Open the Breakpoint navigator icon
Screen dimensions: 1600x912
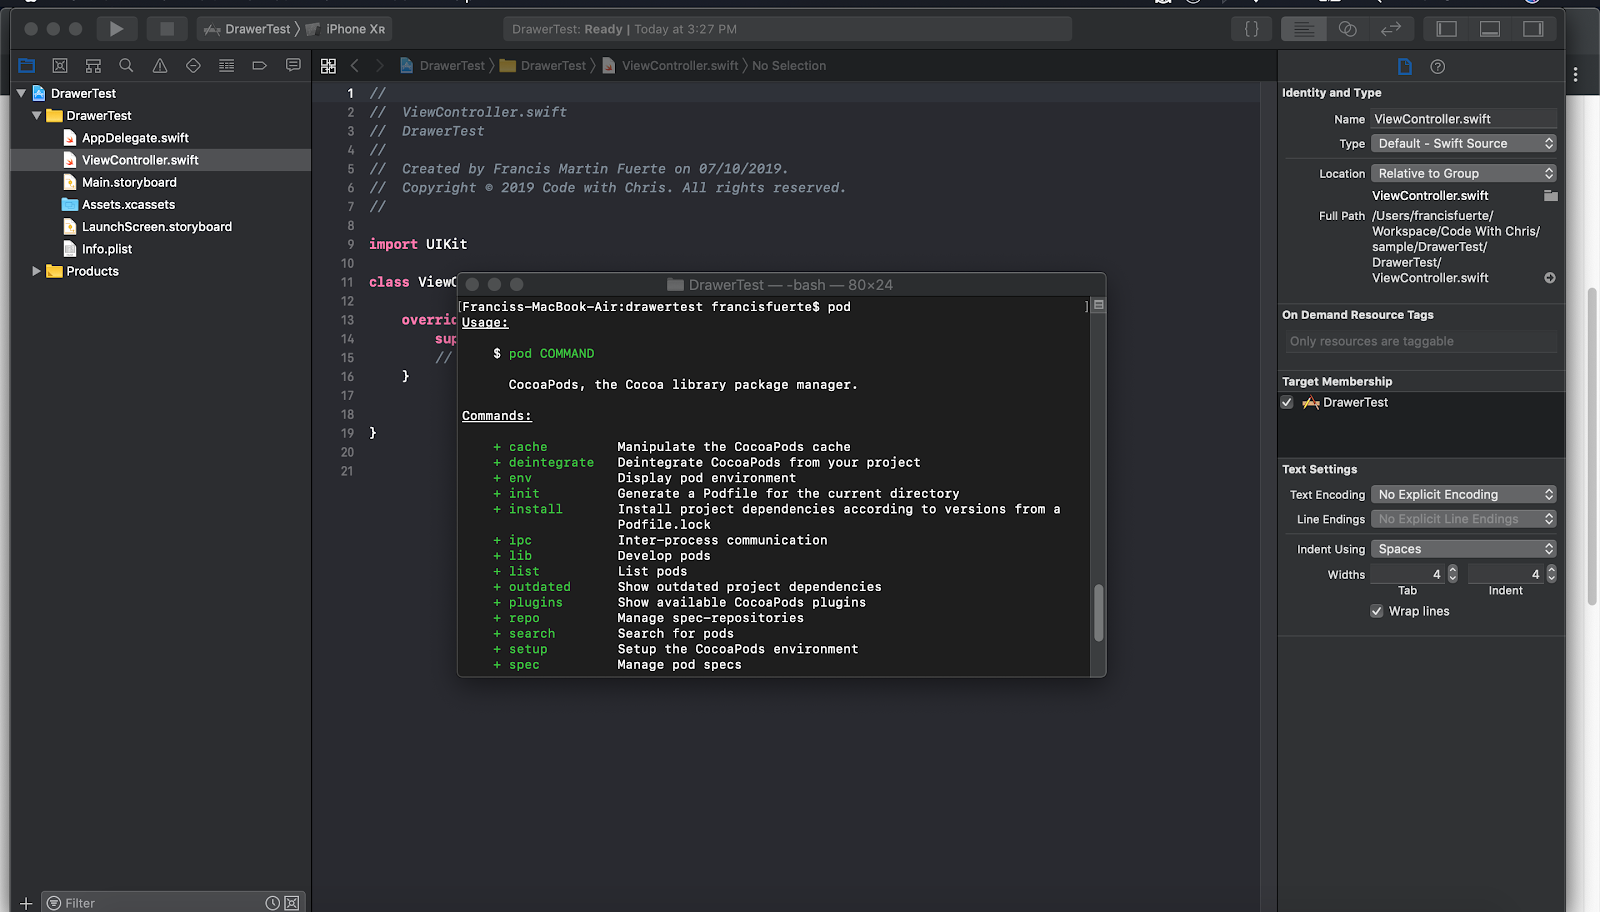click(x=259, y=66)
